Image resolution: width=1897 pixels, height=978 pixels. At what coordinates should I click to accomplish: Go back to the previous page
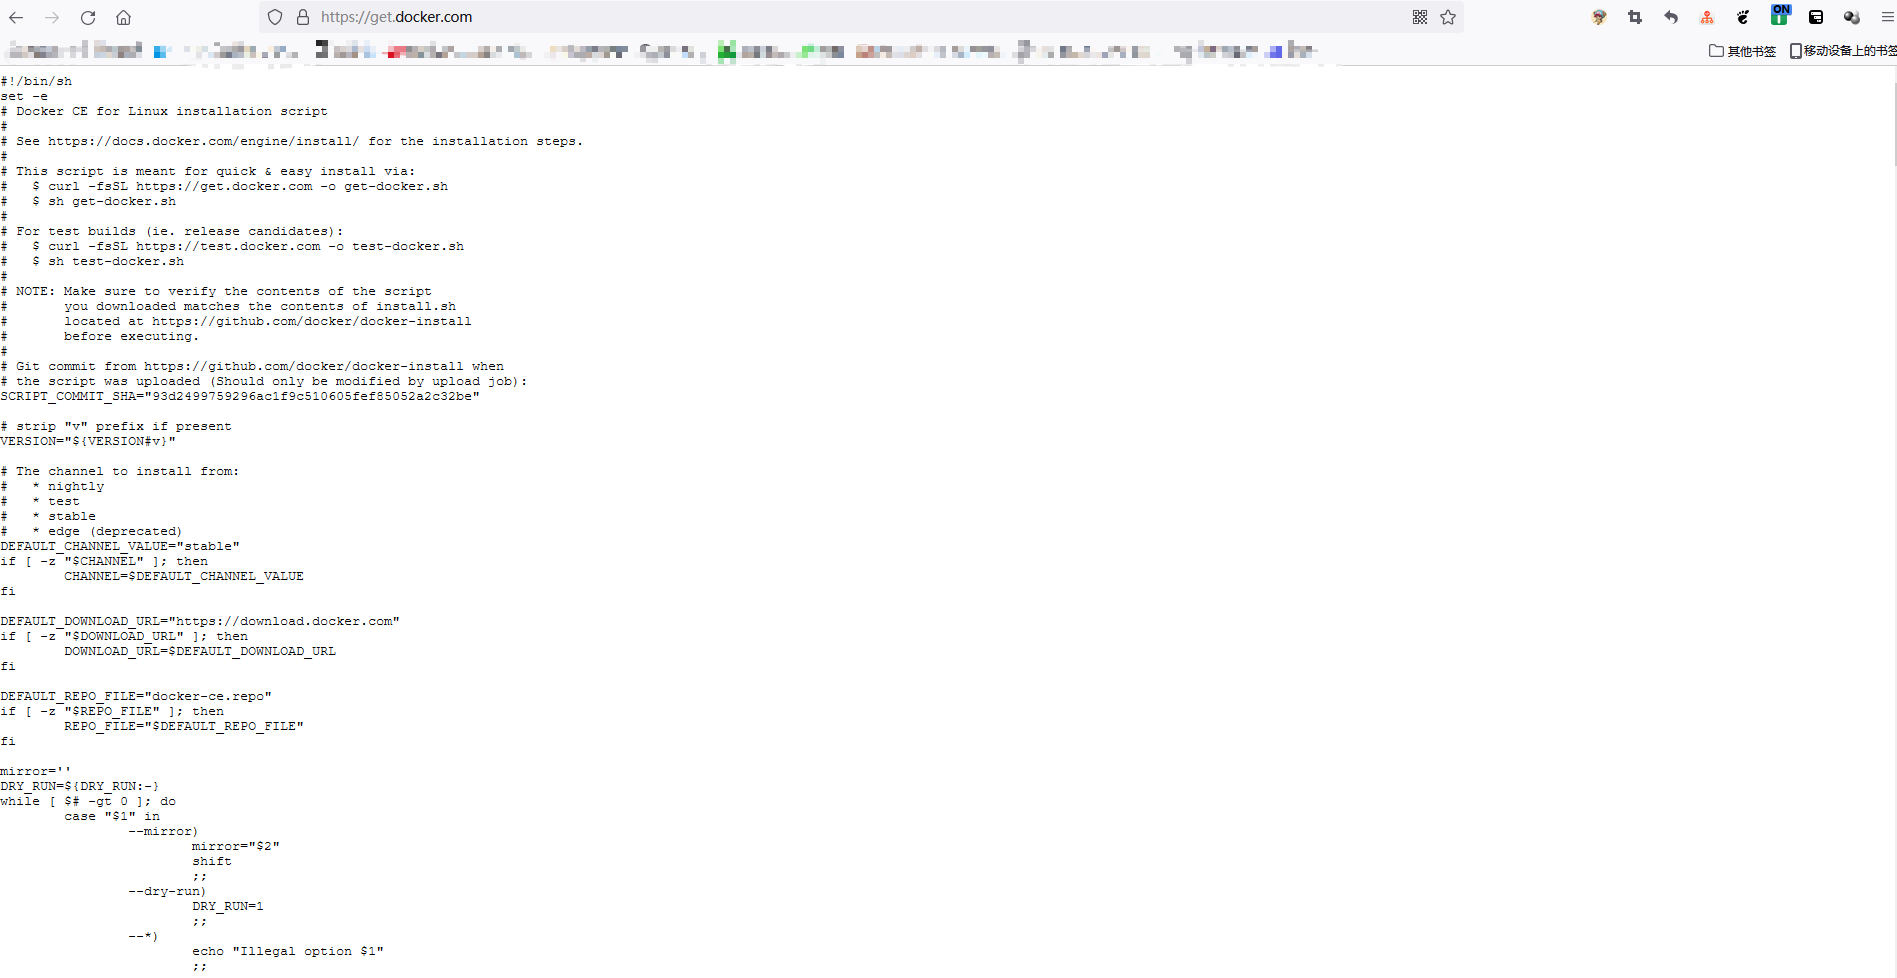[16, 17]
